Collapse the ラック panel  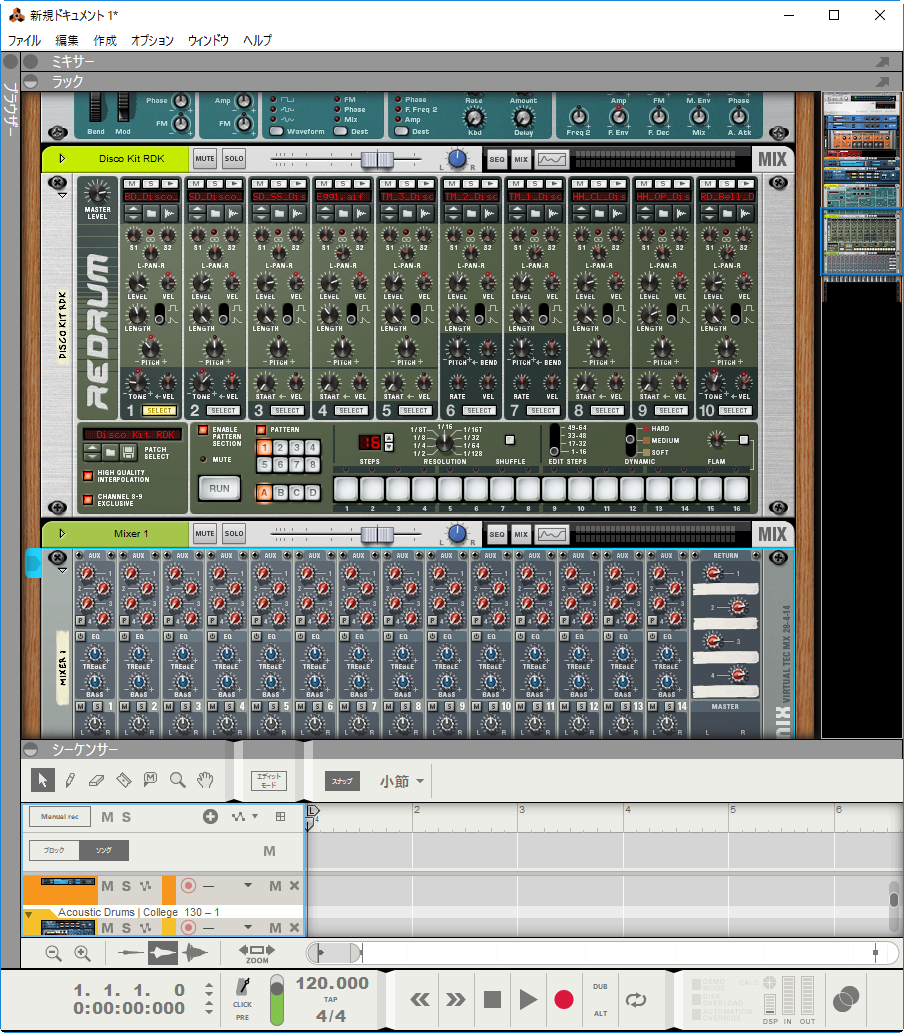click(x=30, y=82)
